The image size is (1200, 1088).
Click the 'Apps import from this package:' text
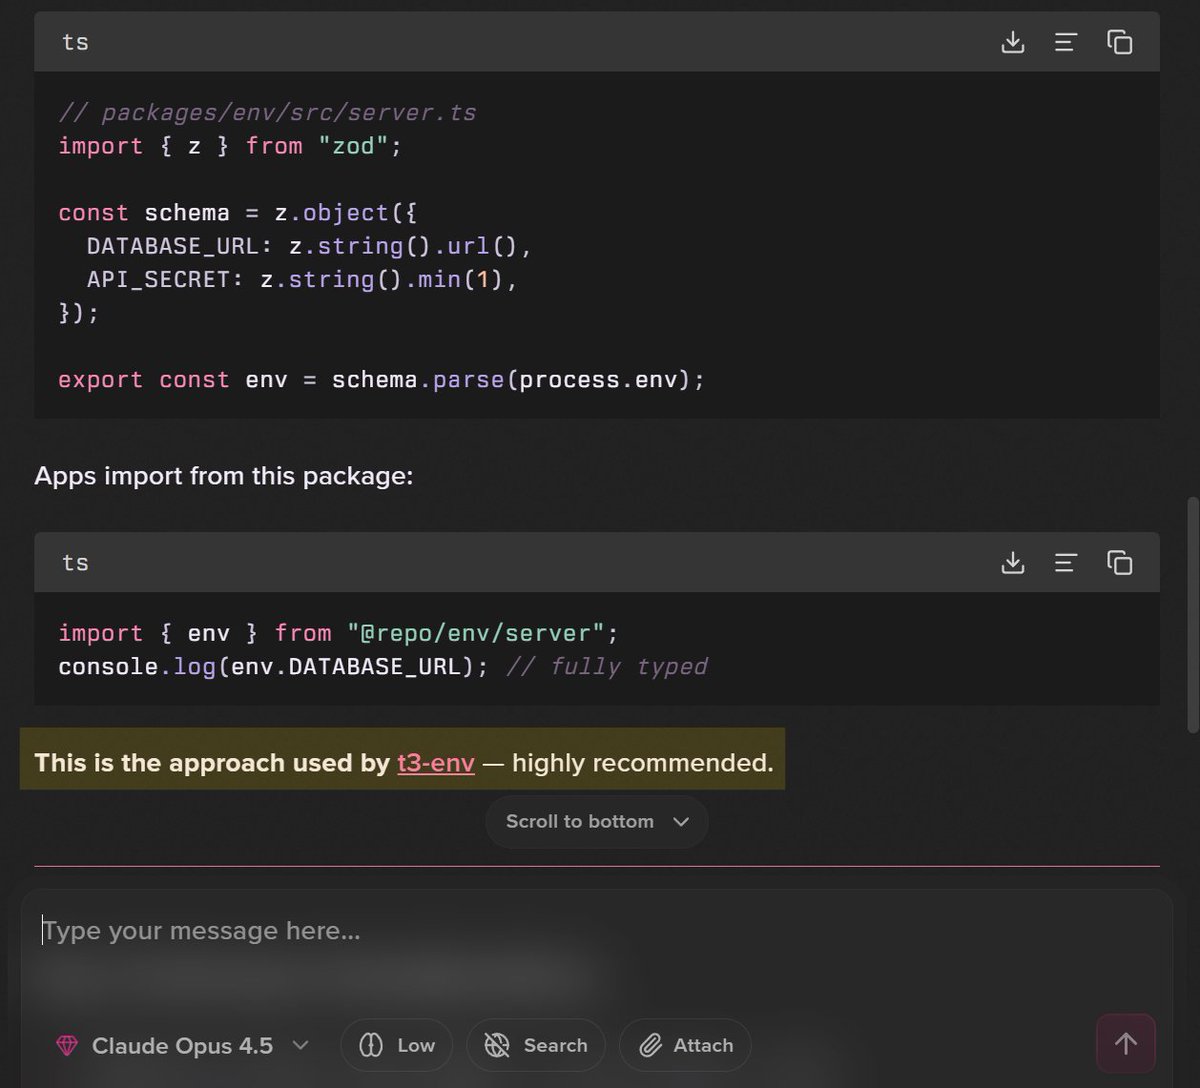pos(224,476)
